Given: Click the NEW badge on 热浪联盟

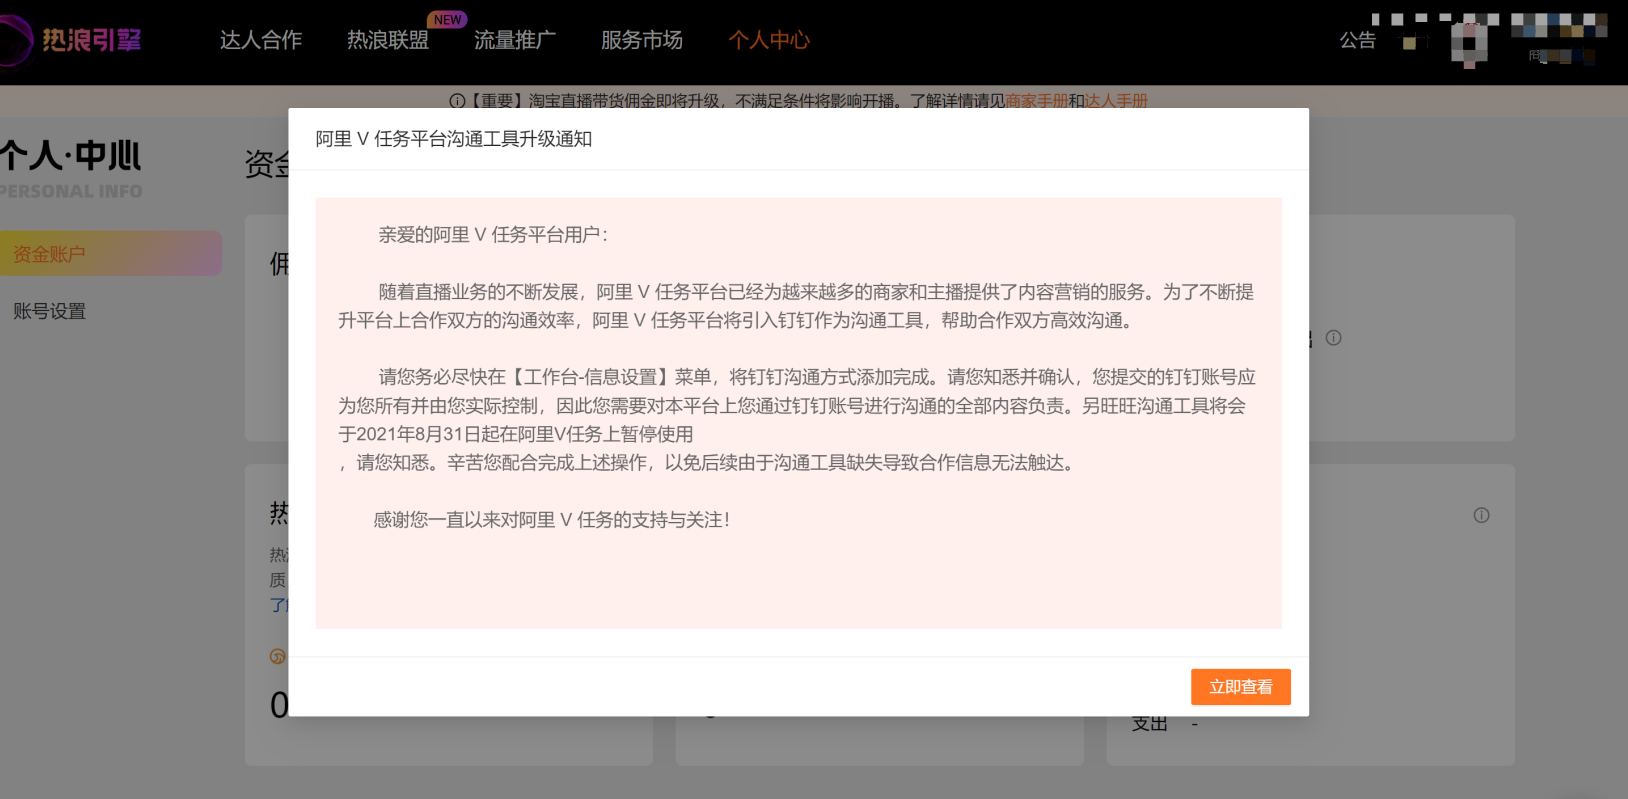Looking at the screenshot, I should [x=447, y=20].
